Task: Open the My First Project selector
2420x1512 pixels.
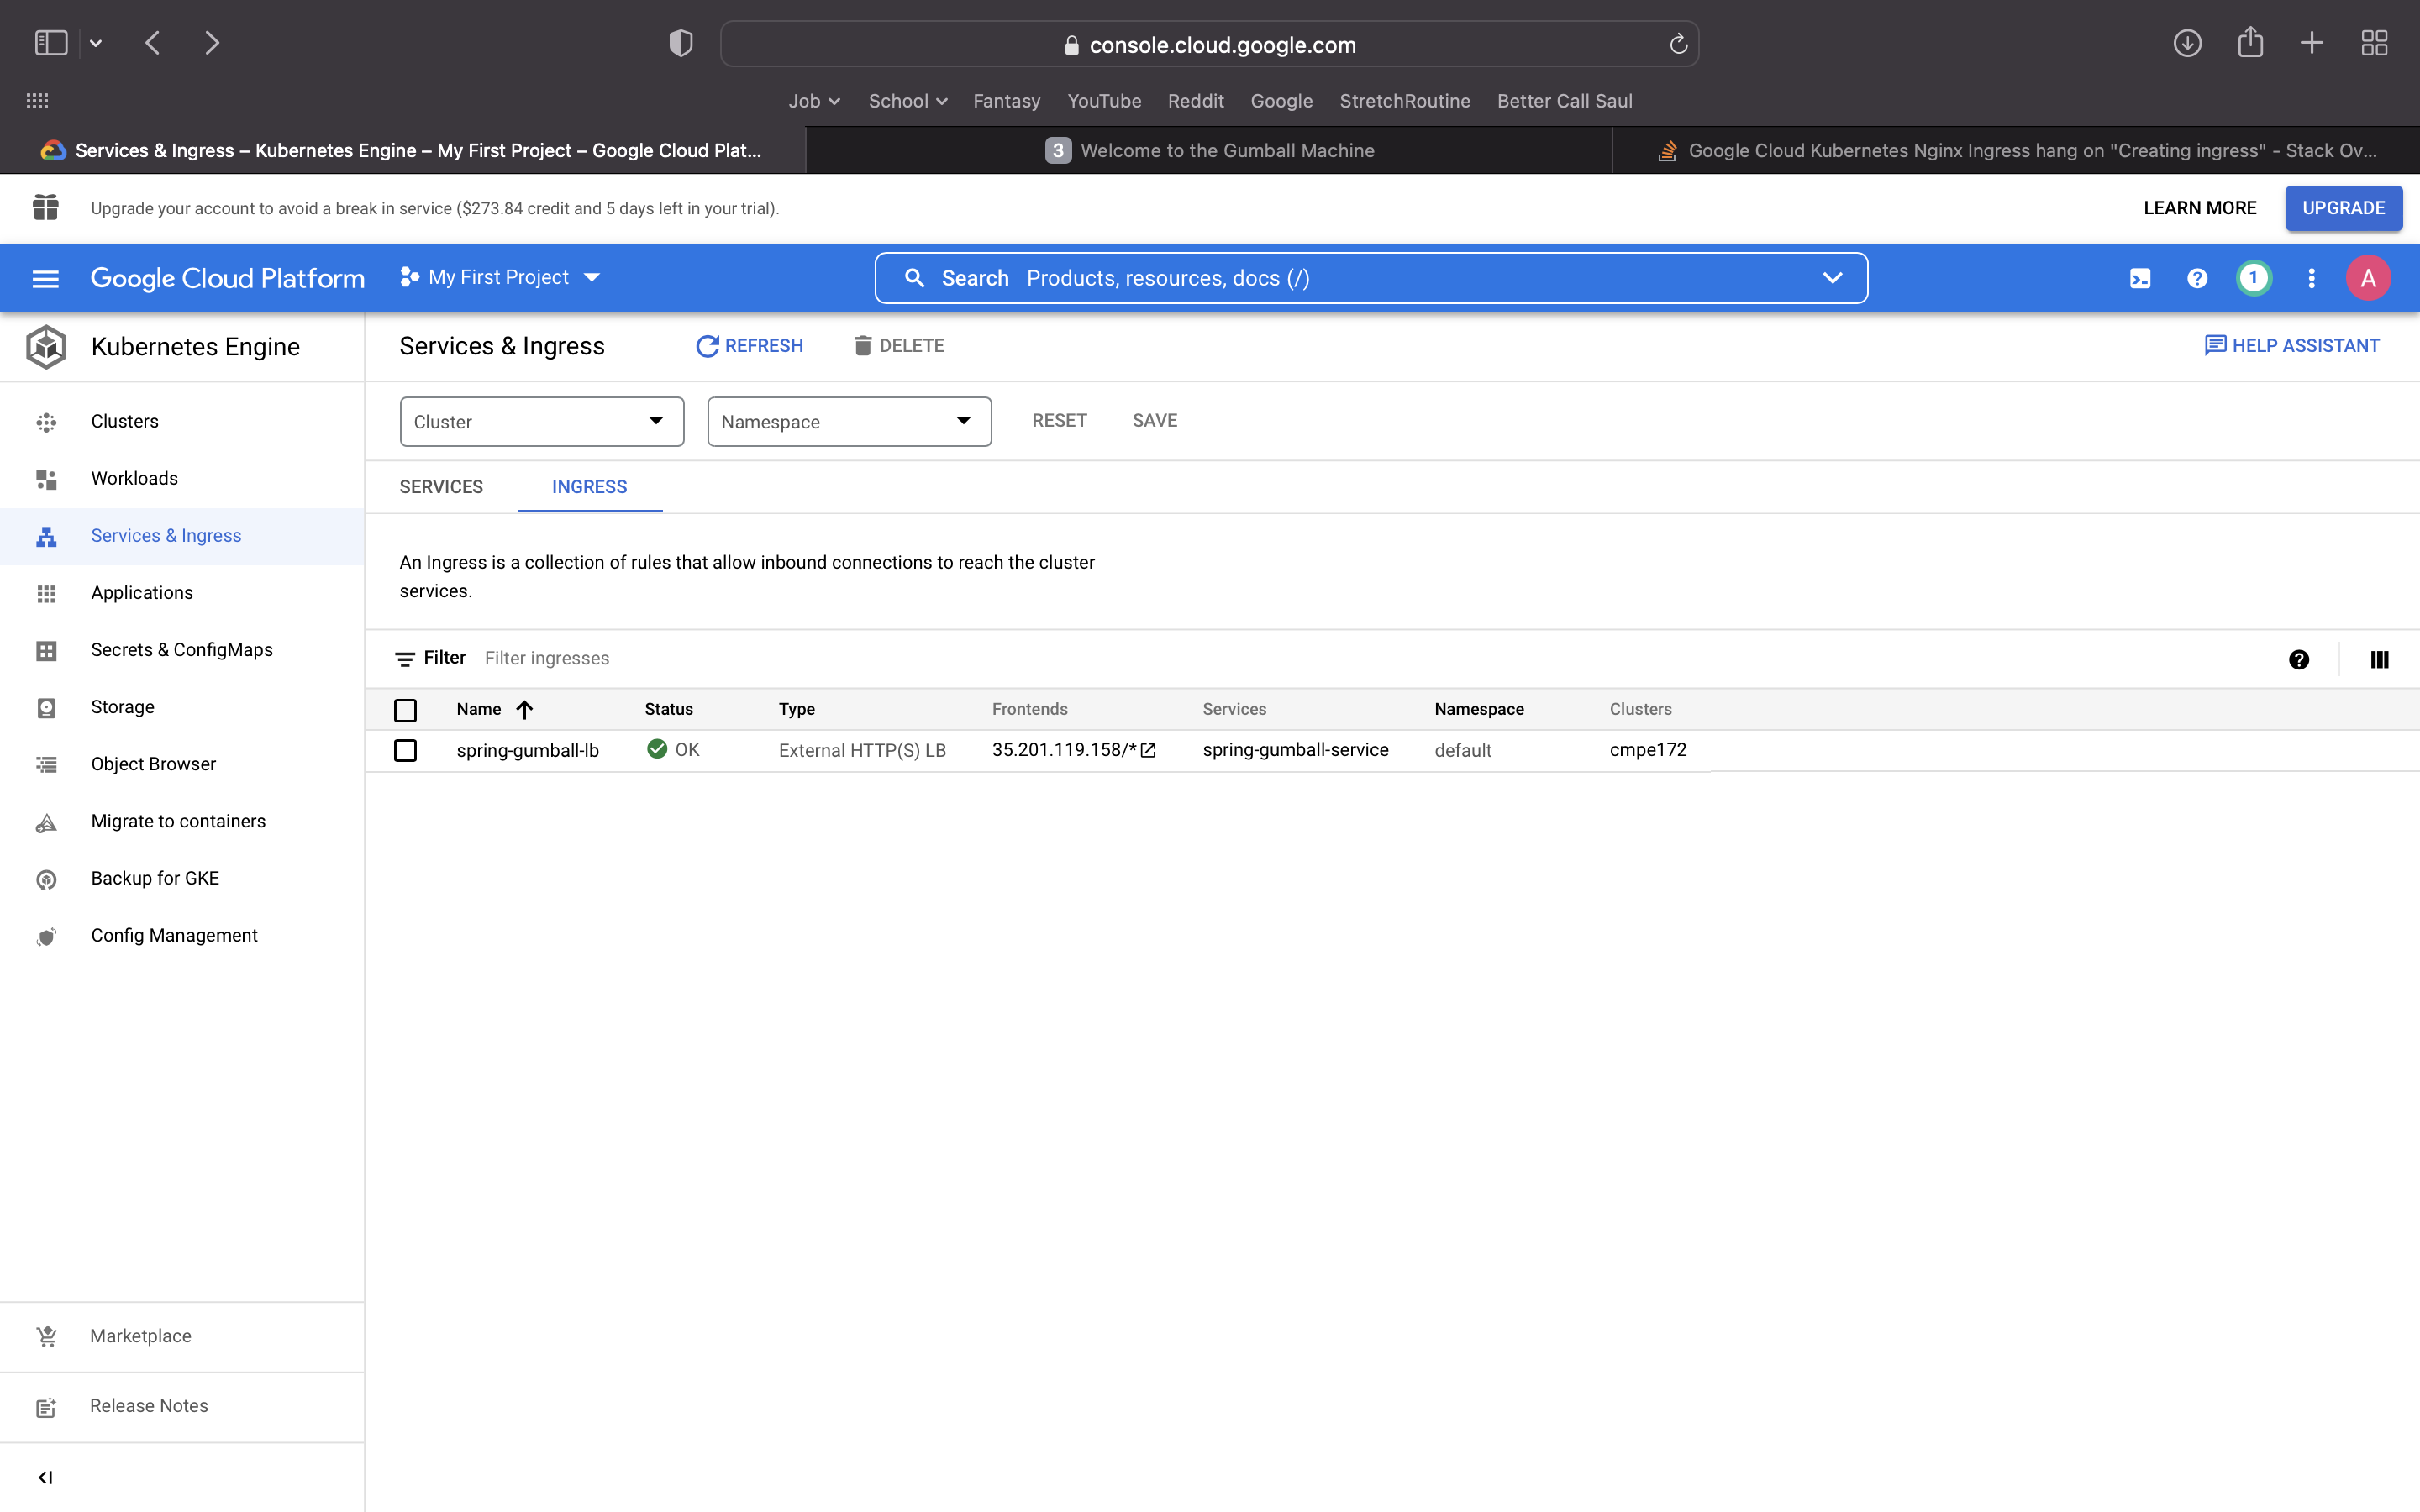Action: (500, 277)
